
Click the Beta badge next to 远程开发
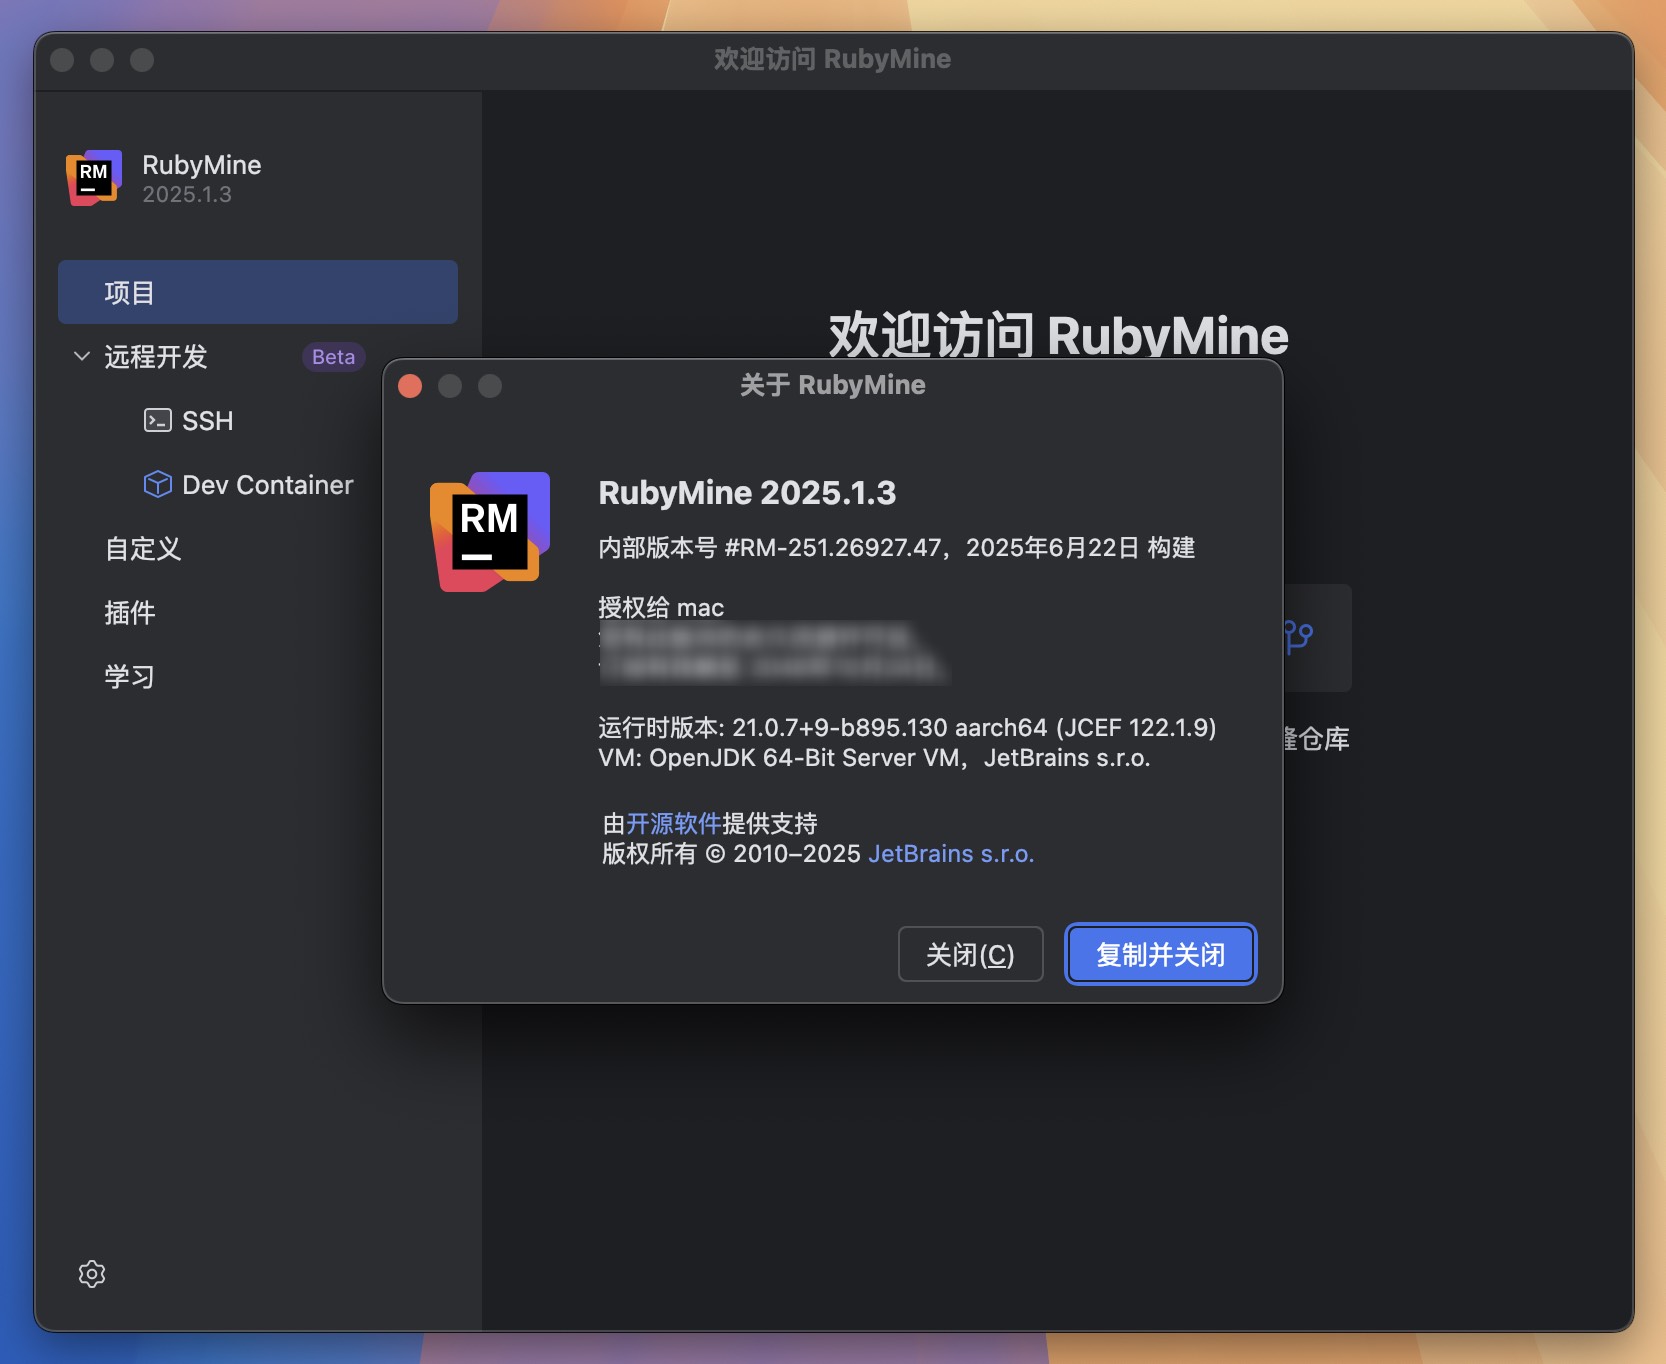pyautogui.click(x=333, y=357)
